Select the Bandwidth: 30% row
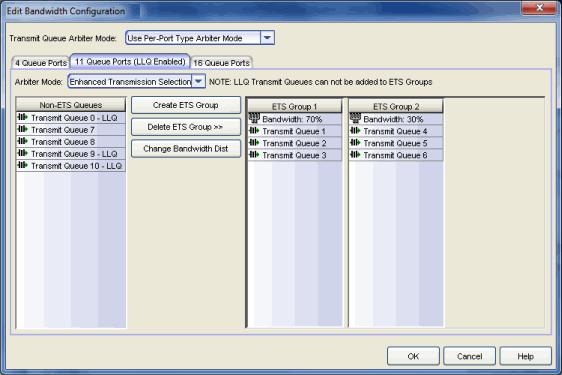This screenshot has width=562, height=375. tap(396, 119)
